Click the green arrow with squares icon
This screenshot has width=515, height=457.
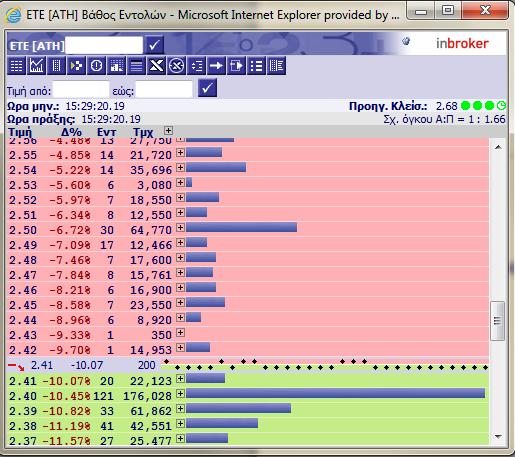click(x=76, y=65)
